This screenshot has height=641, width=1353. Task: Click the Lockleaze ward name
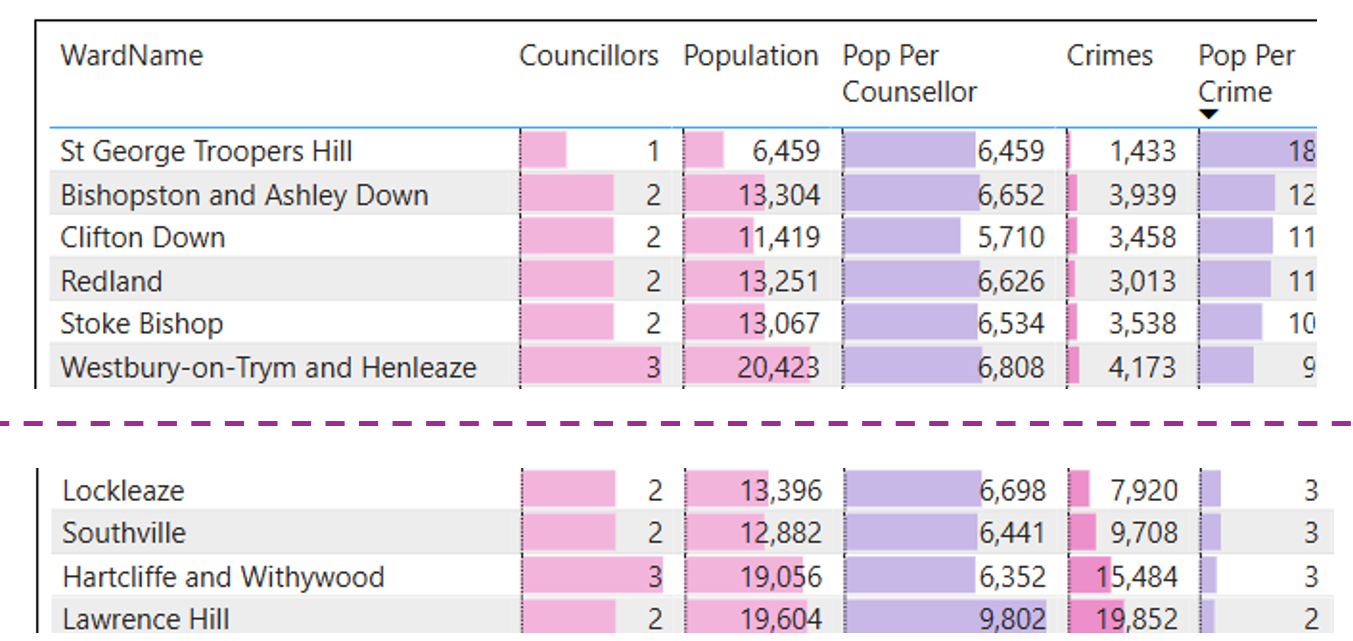pyautogui.click(x=123, y=490)
